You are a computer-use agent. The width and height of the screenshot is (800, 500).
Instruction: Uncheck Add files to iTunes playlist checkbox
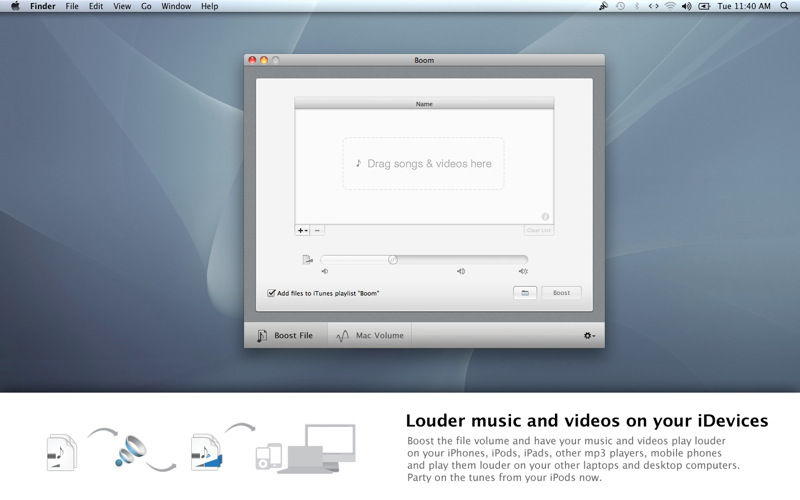[x=271, y=293]
